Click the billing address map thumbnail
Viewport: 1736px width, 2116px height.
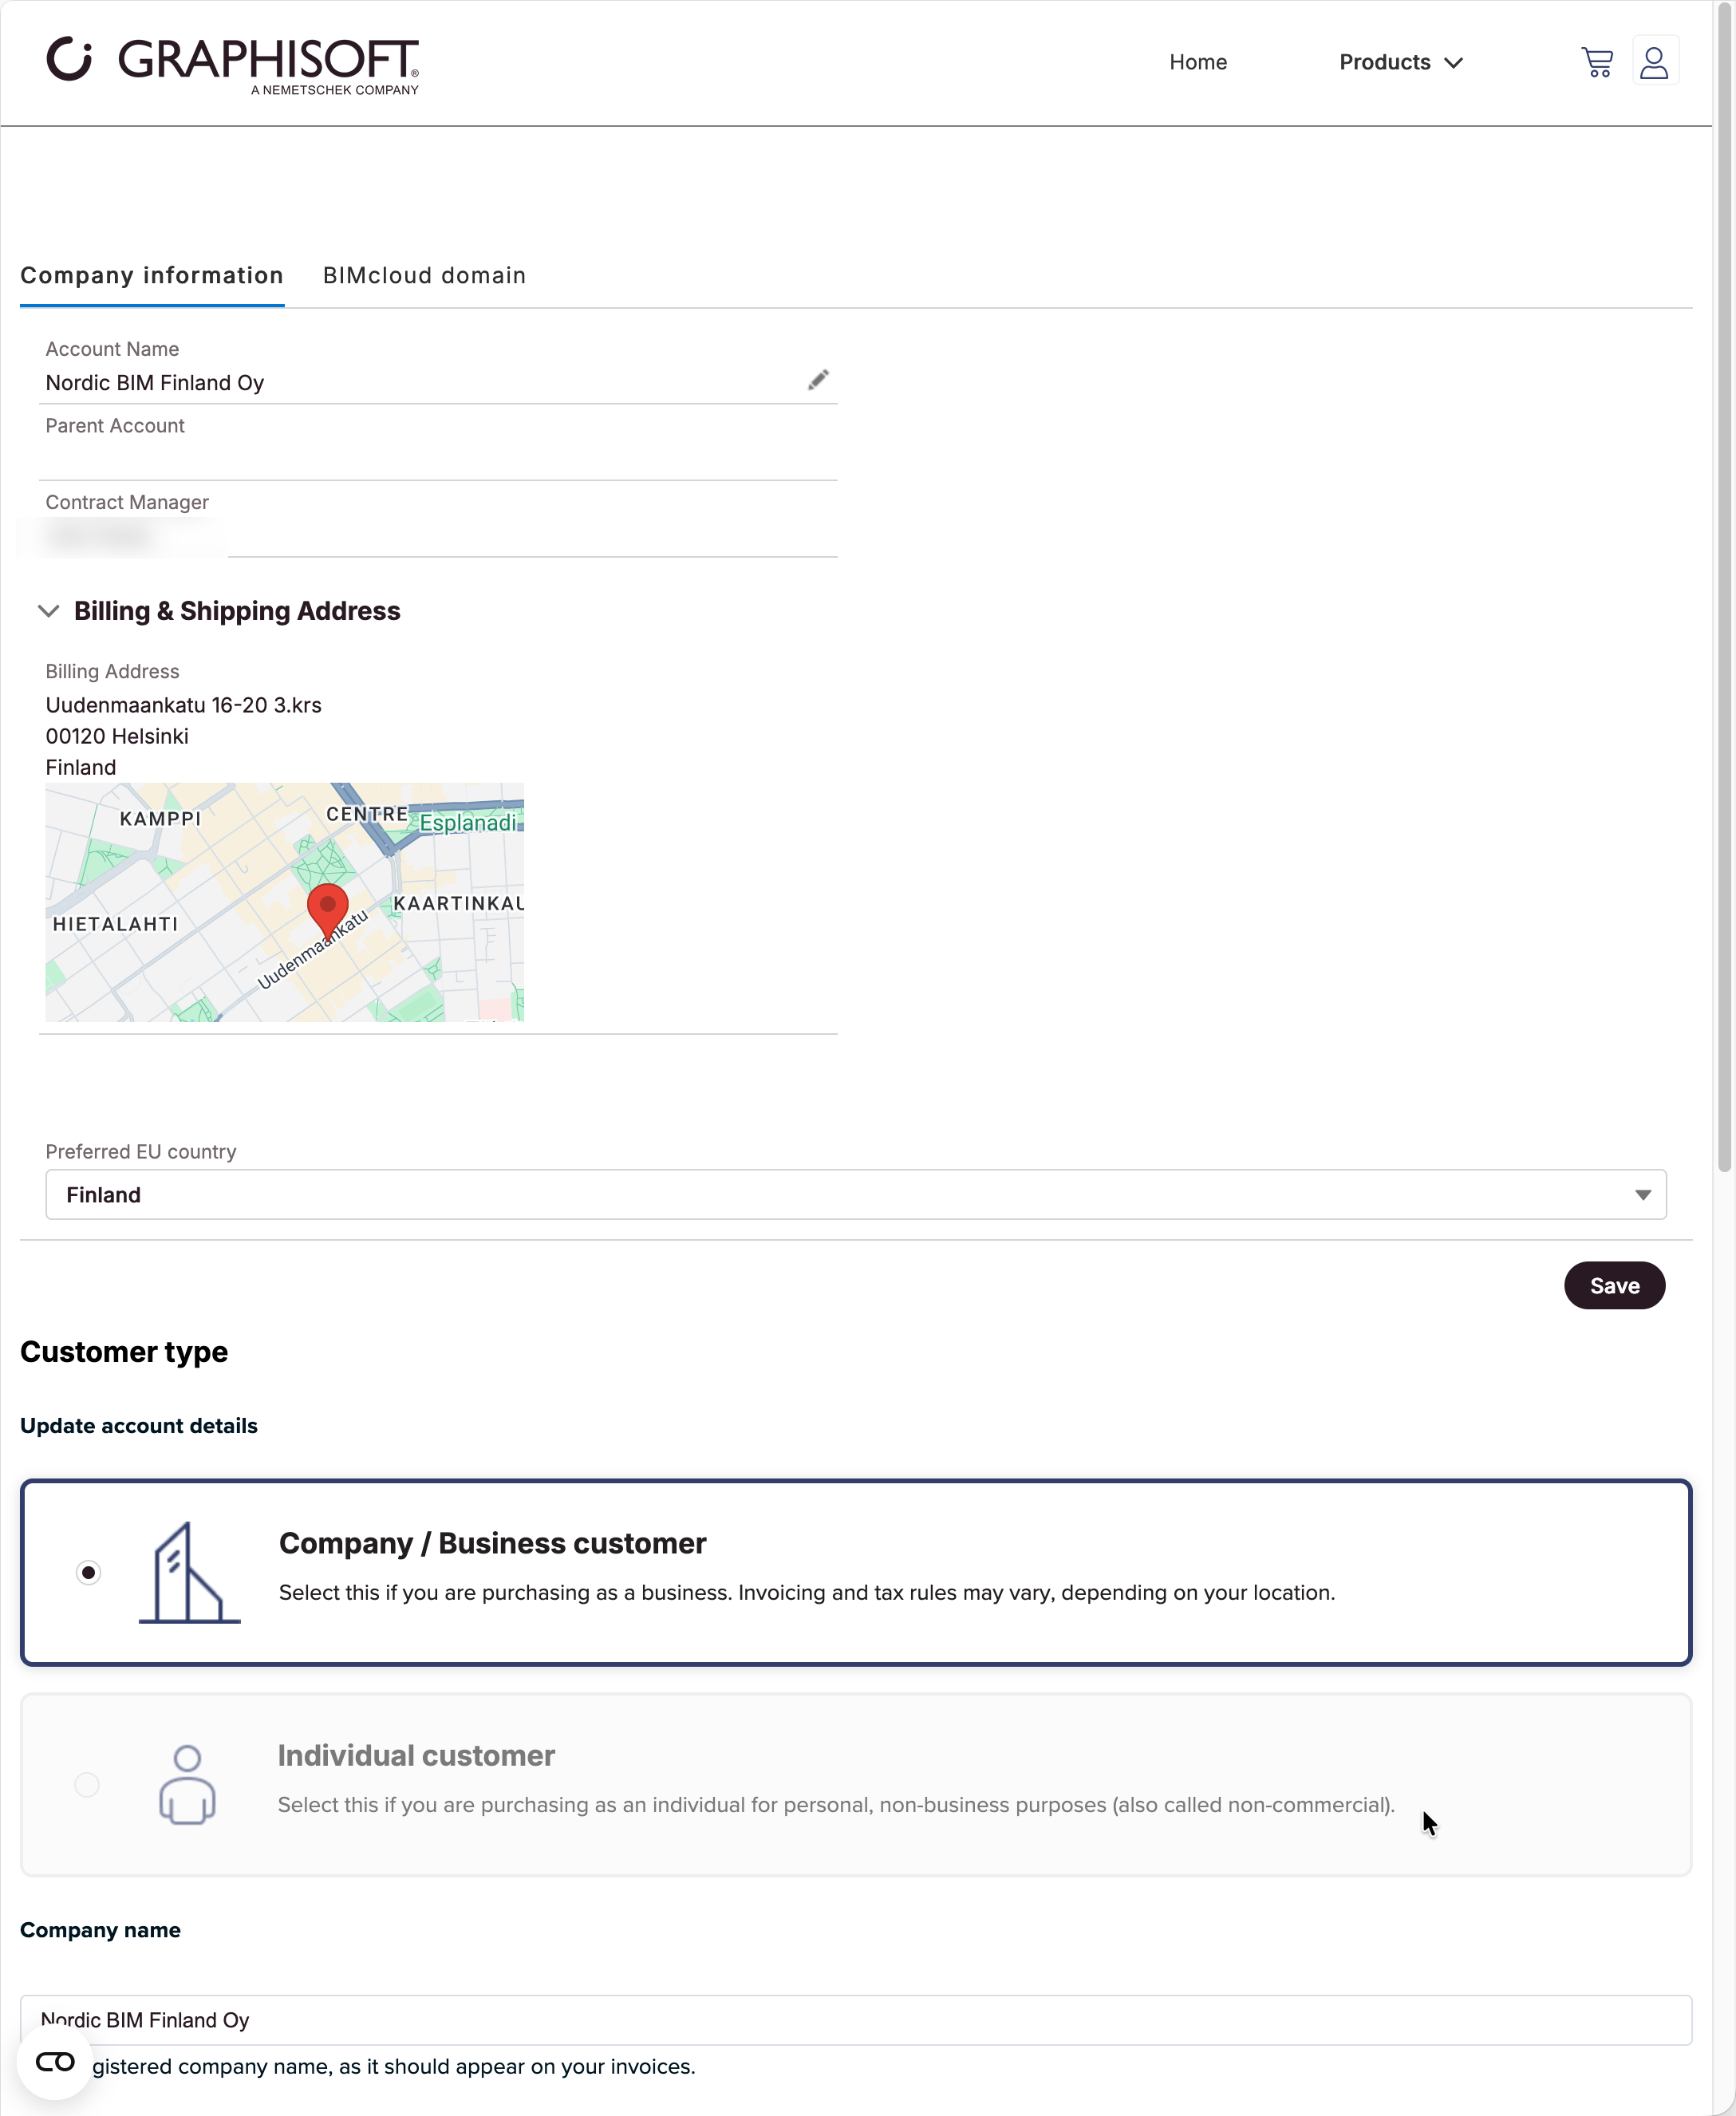[284, 903]
